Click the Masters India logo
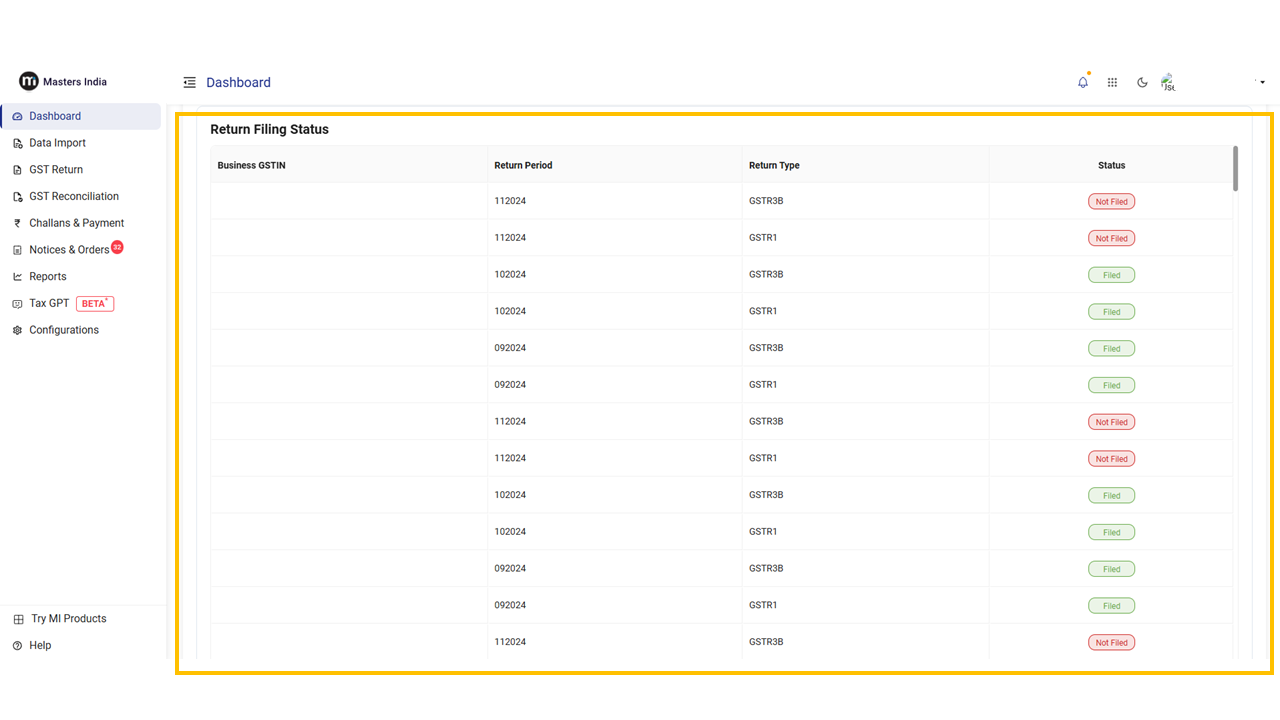This screenshot has width=1280, height=720. [29, 82]
